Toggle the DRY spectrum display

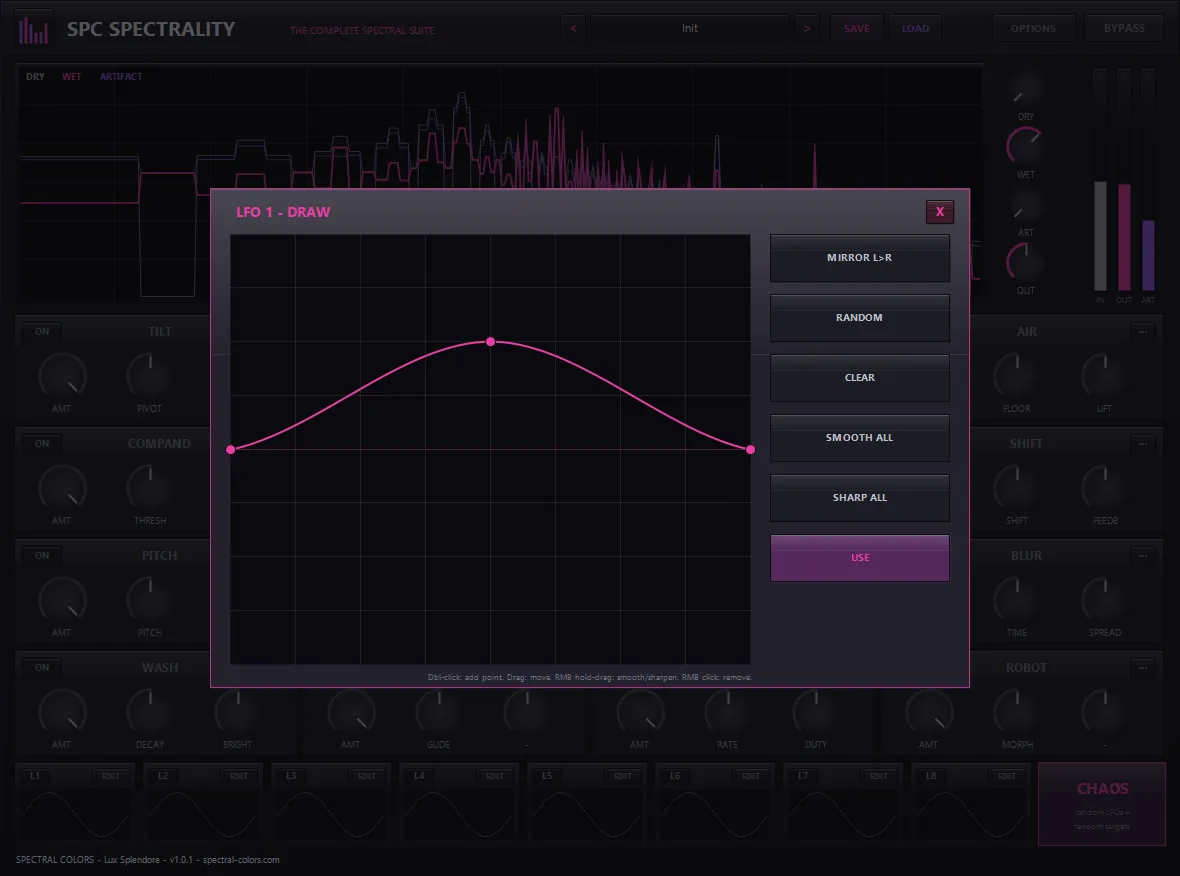[35, 77]
